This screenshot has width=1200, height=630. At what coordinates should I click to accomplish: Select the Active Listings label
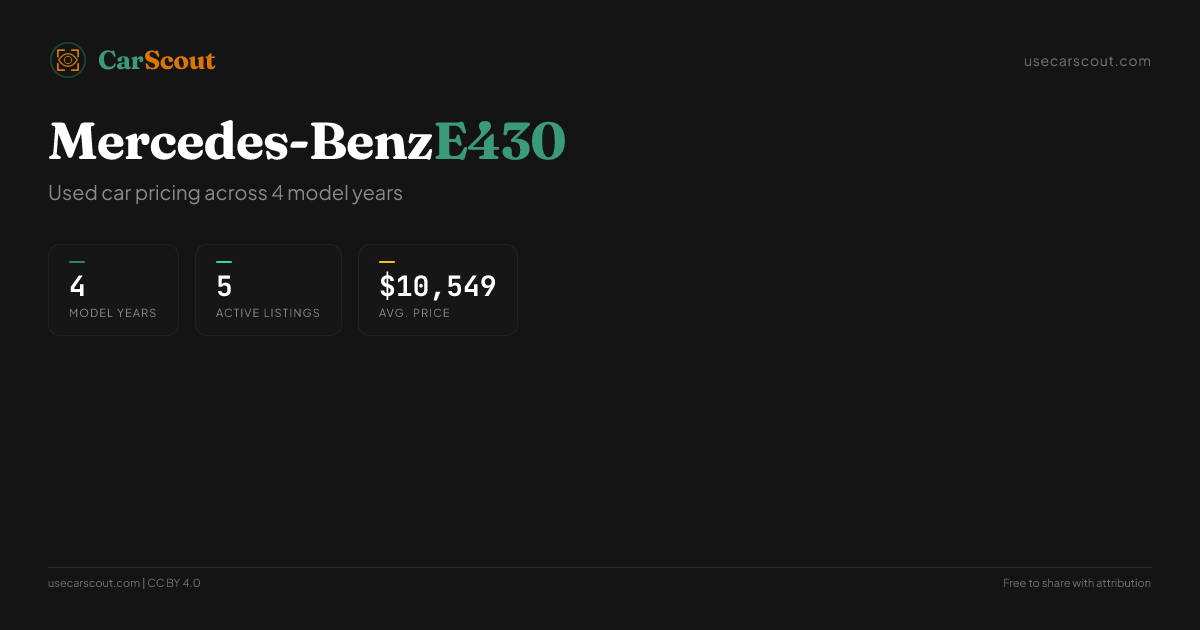[268, 313]
